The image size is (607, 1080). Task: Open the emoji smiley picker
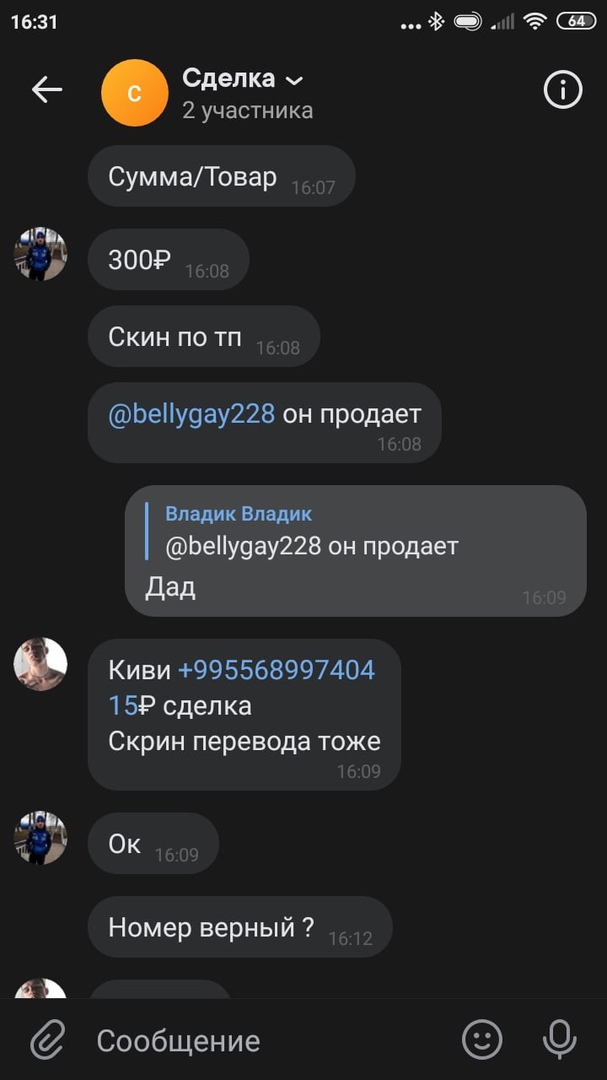[482, 1039]
